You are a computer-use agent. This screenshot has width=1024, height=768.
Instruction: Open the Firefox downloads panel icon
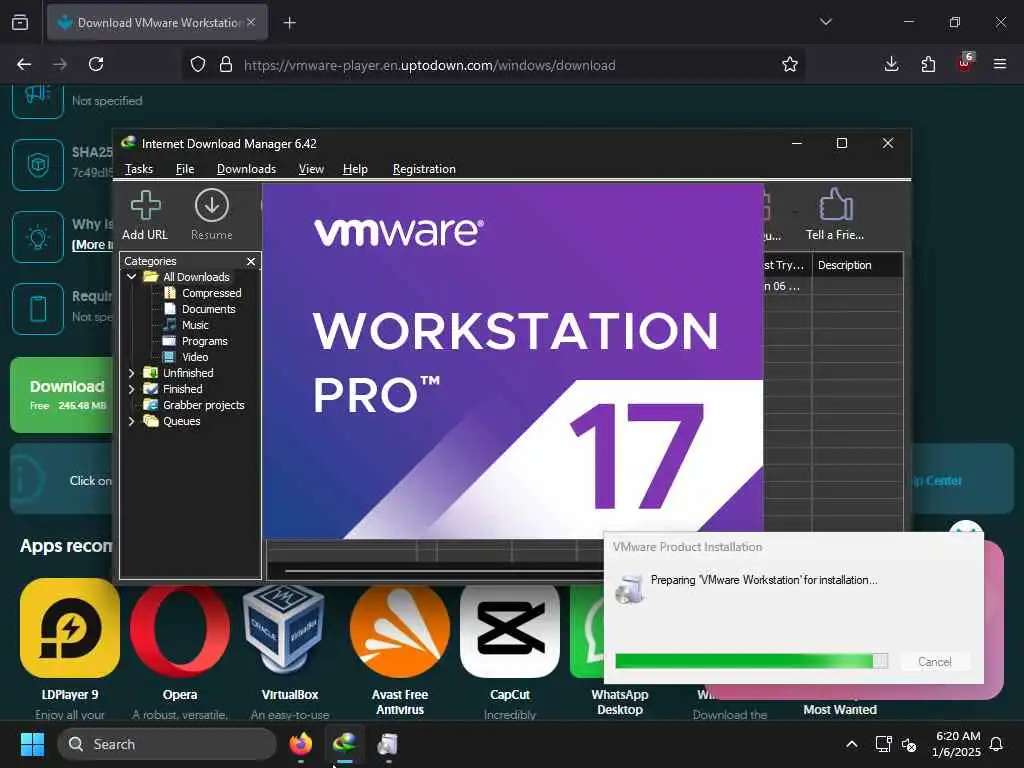891,64
